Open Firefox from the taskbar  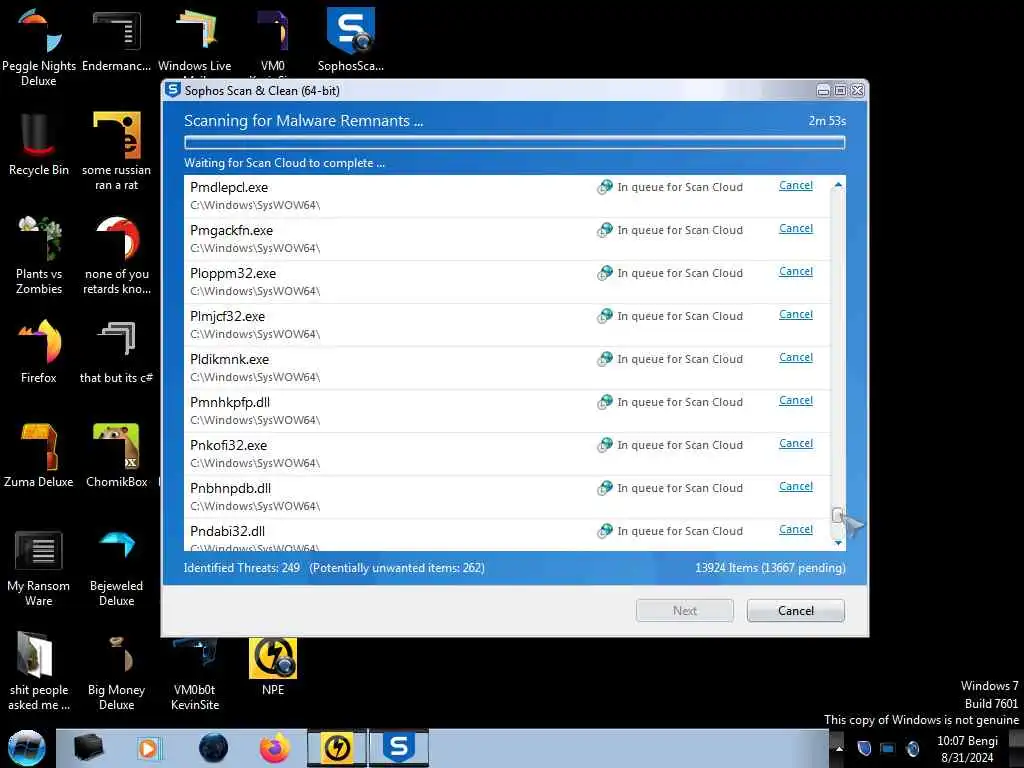275,748
